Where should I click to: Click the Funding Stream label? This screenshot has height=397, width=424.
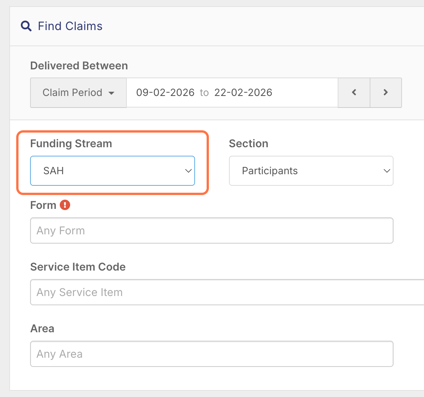71,143
